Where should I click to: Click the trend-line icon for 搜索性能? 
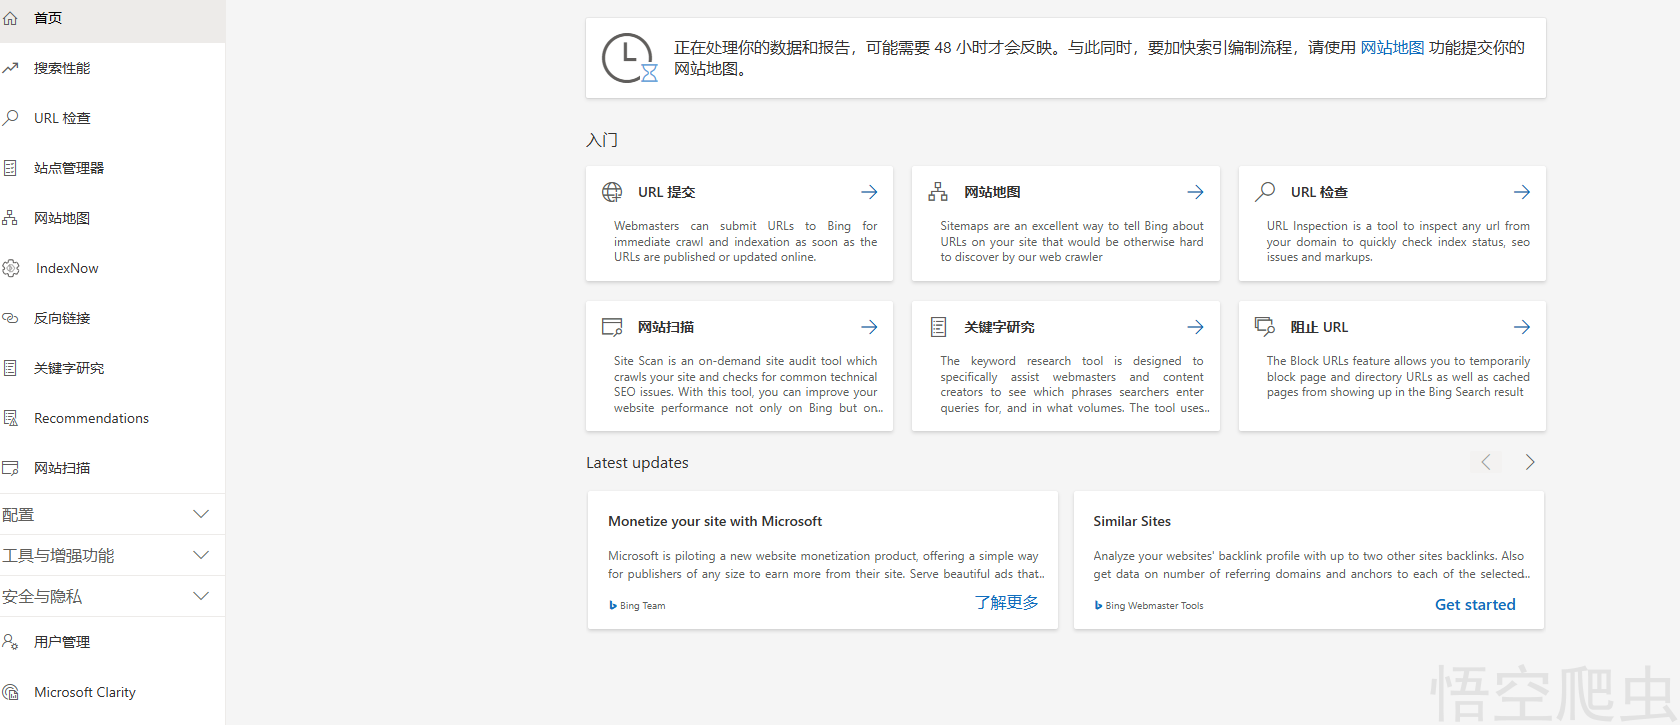[10, 68]
